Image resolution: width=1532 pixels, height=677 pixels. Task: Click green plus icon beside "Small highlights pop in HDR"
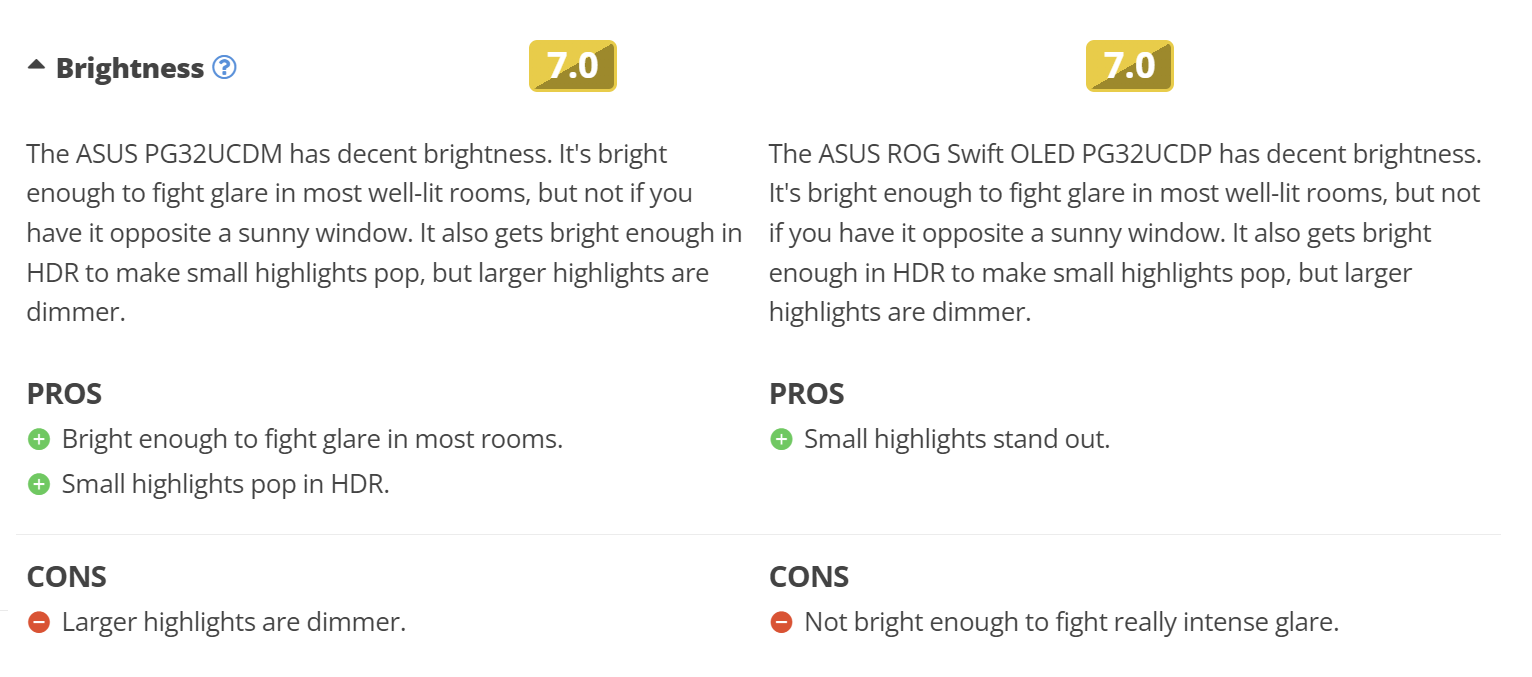39,484
